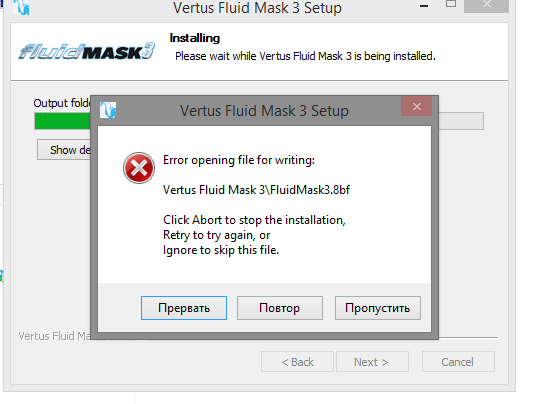Click the red error X icon
557x404 pixels.
point(139,168)
